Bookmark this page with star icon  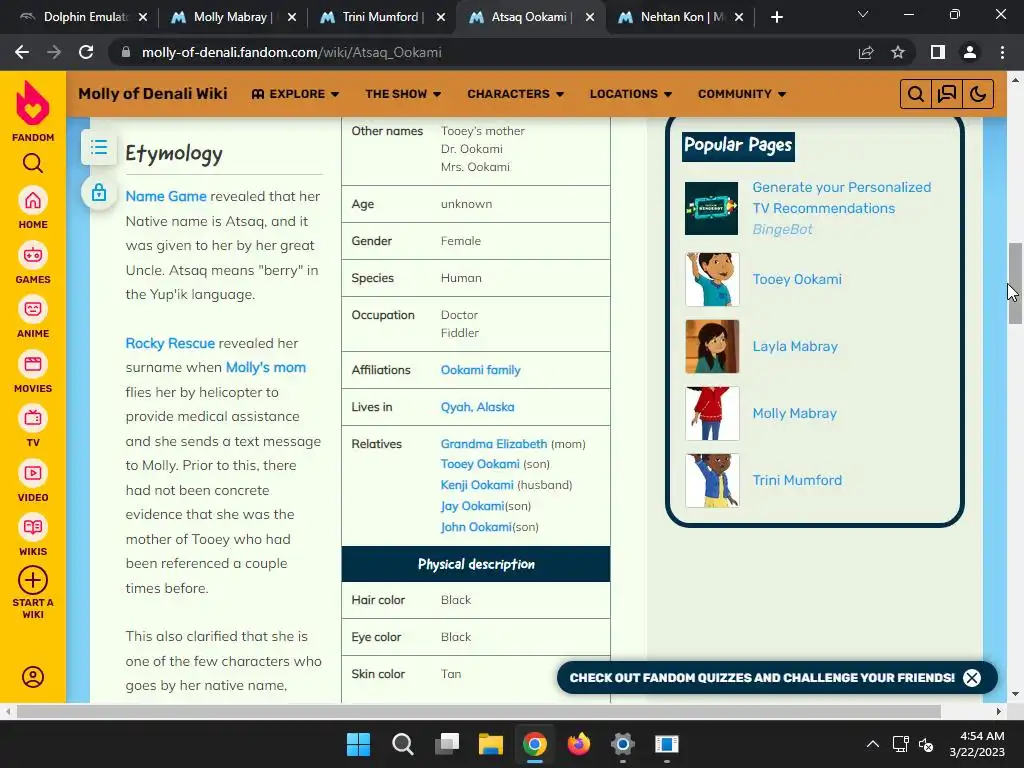[898, 52]
